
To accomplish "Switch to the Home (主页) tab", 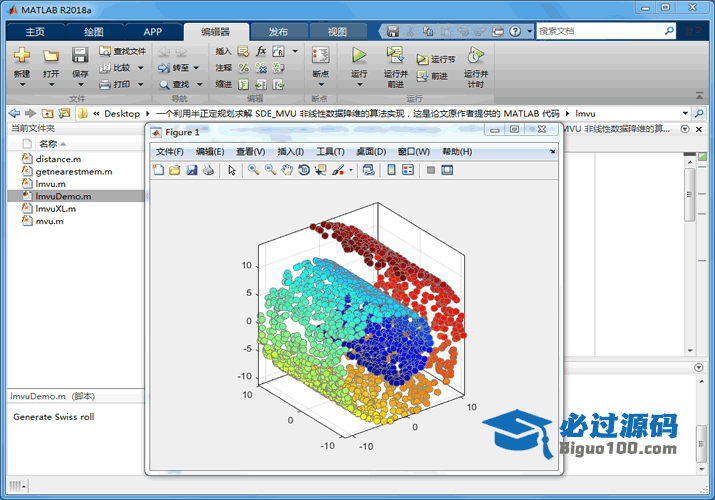I will [35, 32].
